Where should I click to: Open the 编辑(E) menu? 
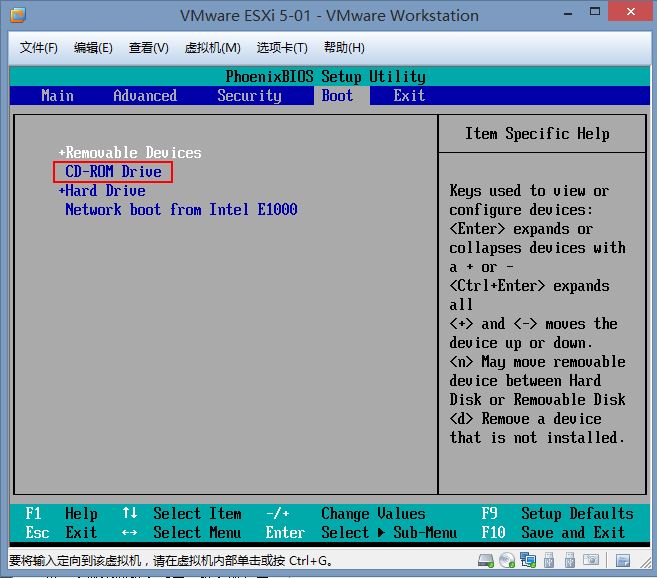pos(93,48)
